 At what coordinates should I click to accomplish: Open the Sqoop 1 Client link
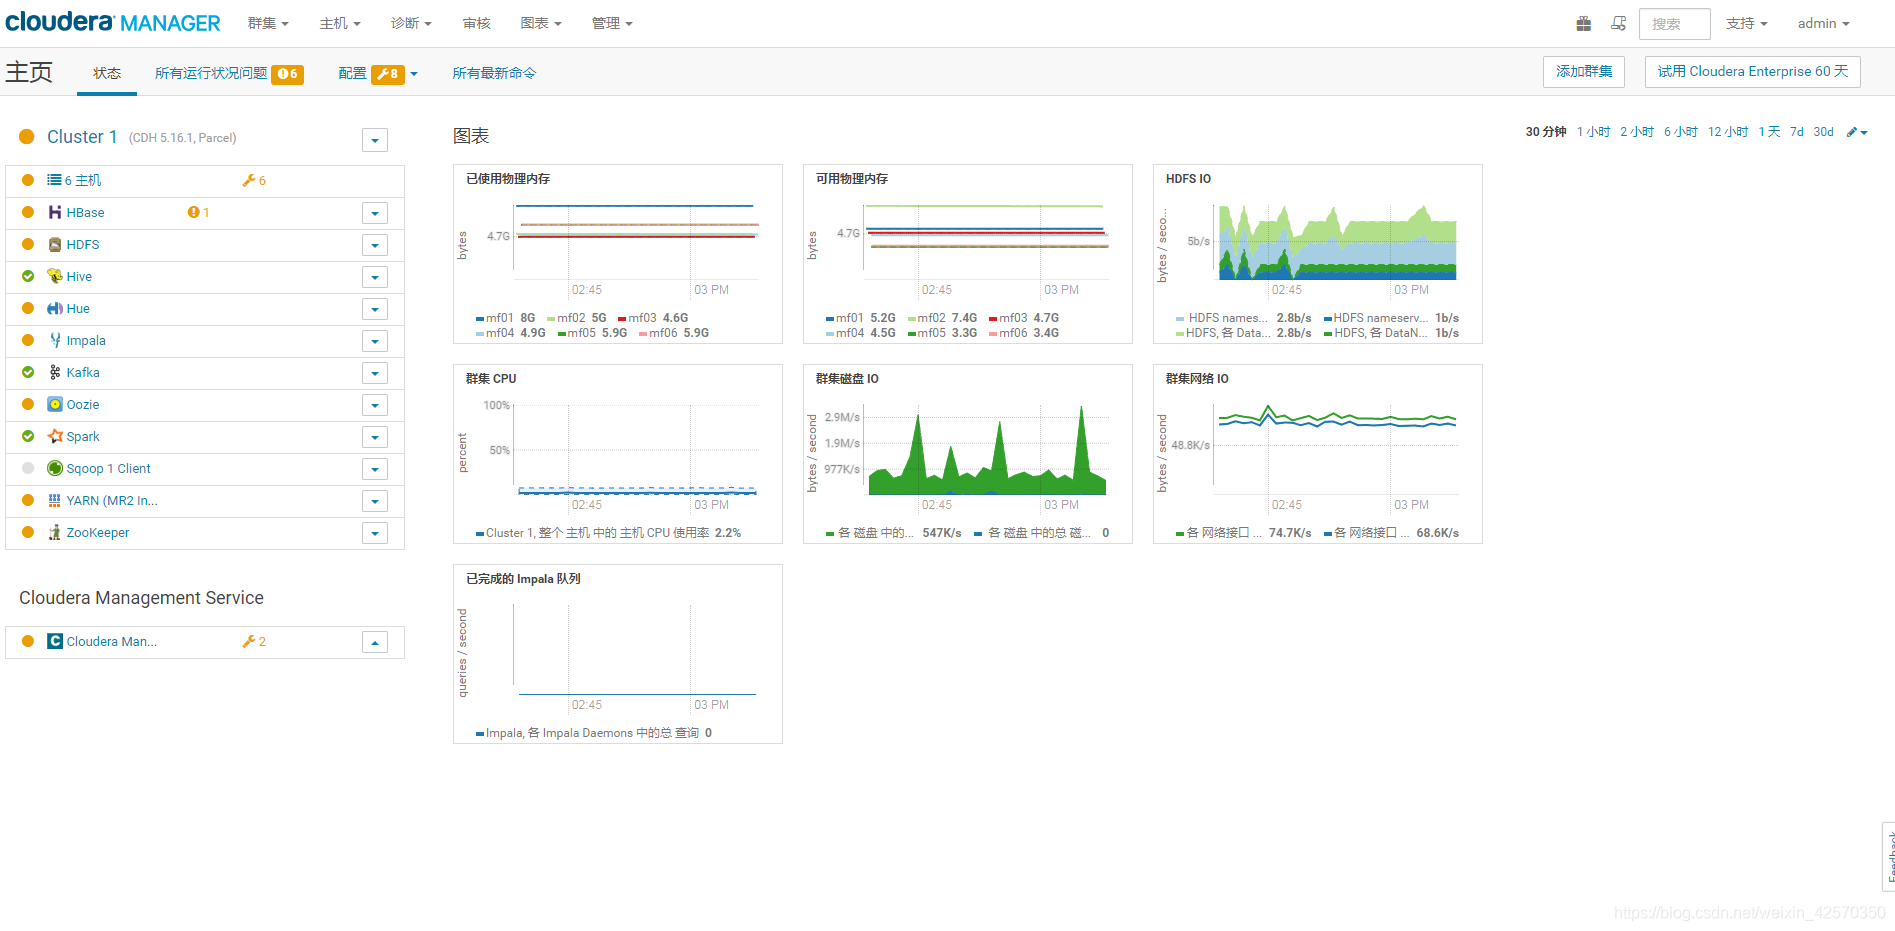(108, 468)
